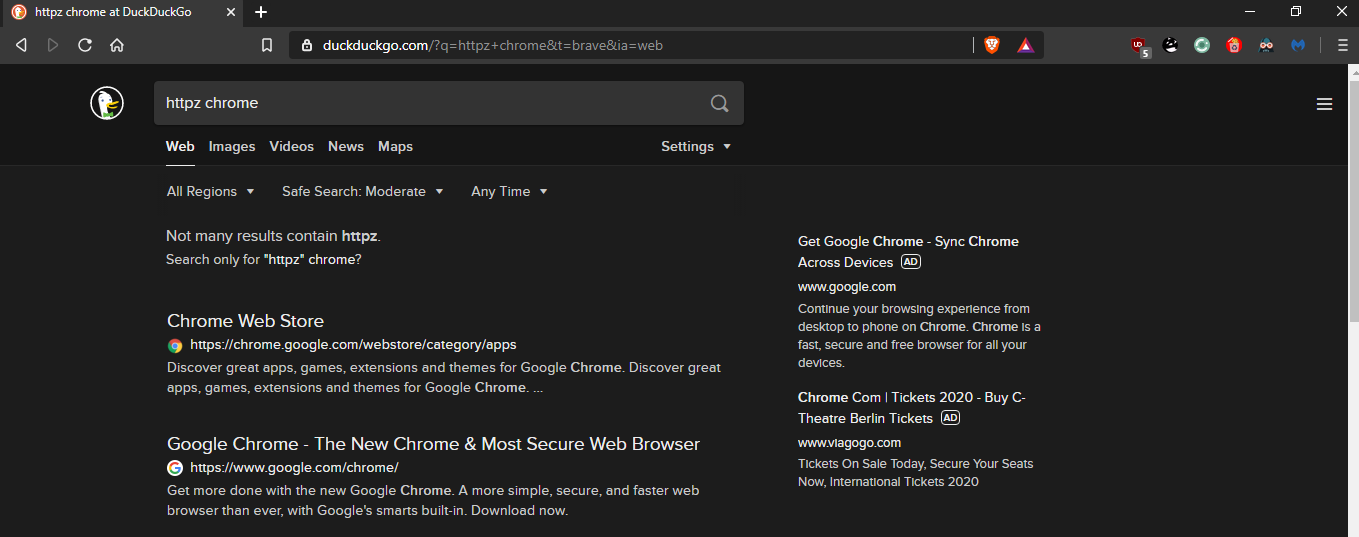Reload the page
Image resolution: width=1359 pixels, height=537 pixels.
coord(85,45)
